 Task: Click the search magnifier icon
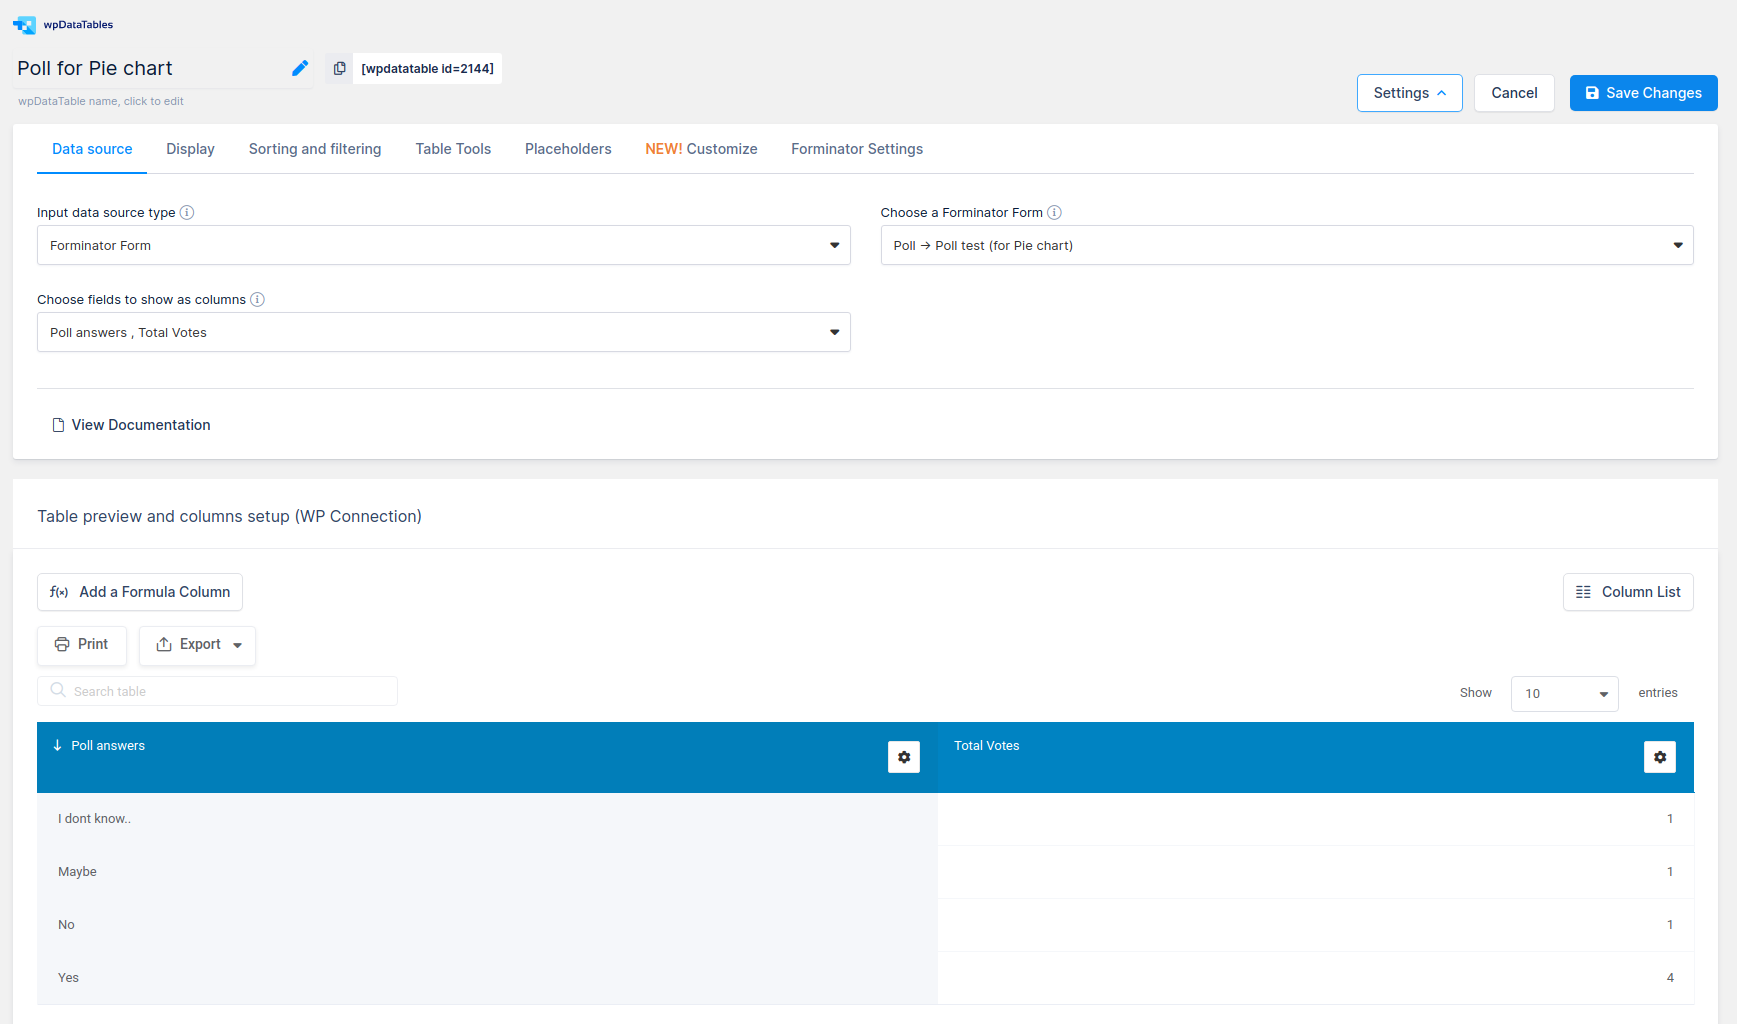[x=58, y=690]
